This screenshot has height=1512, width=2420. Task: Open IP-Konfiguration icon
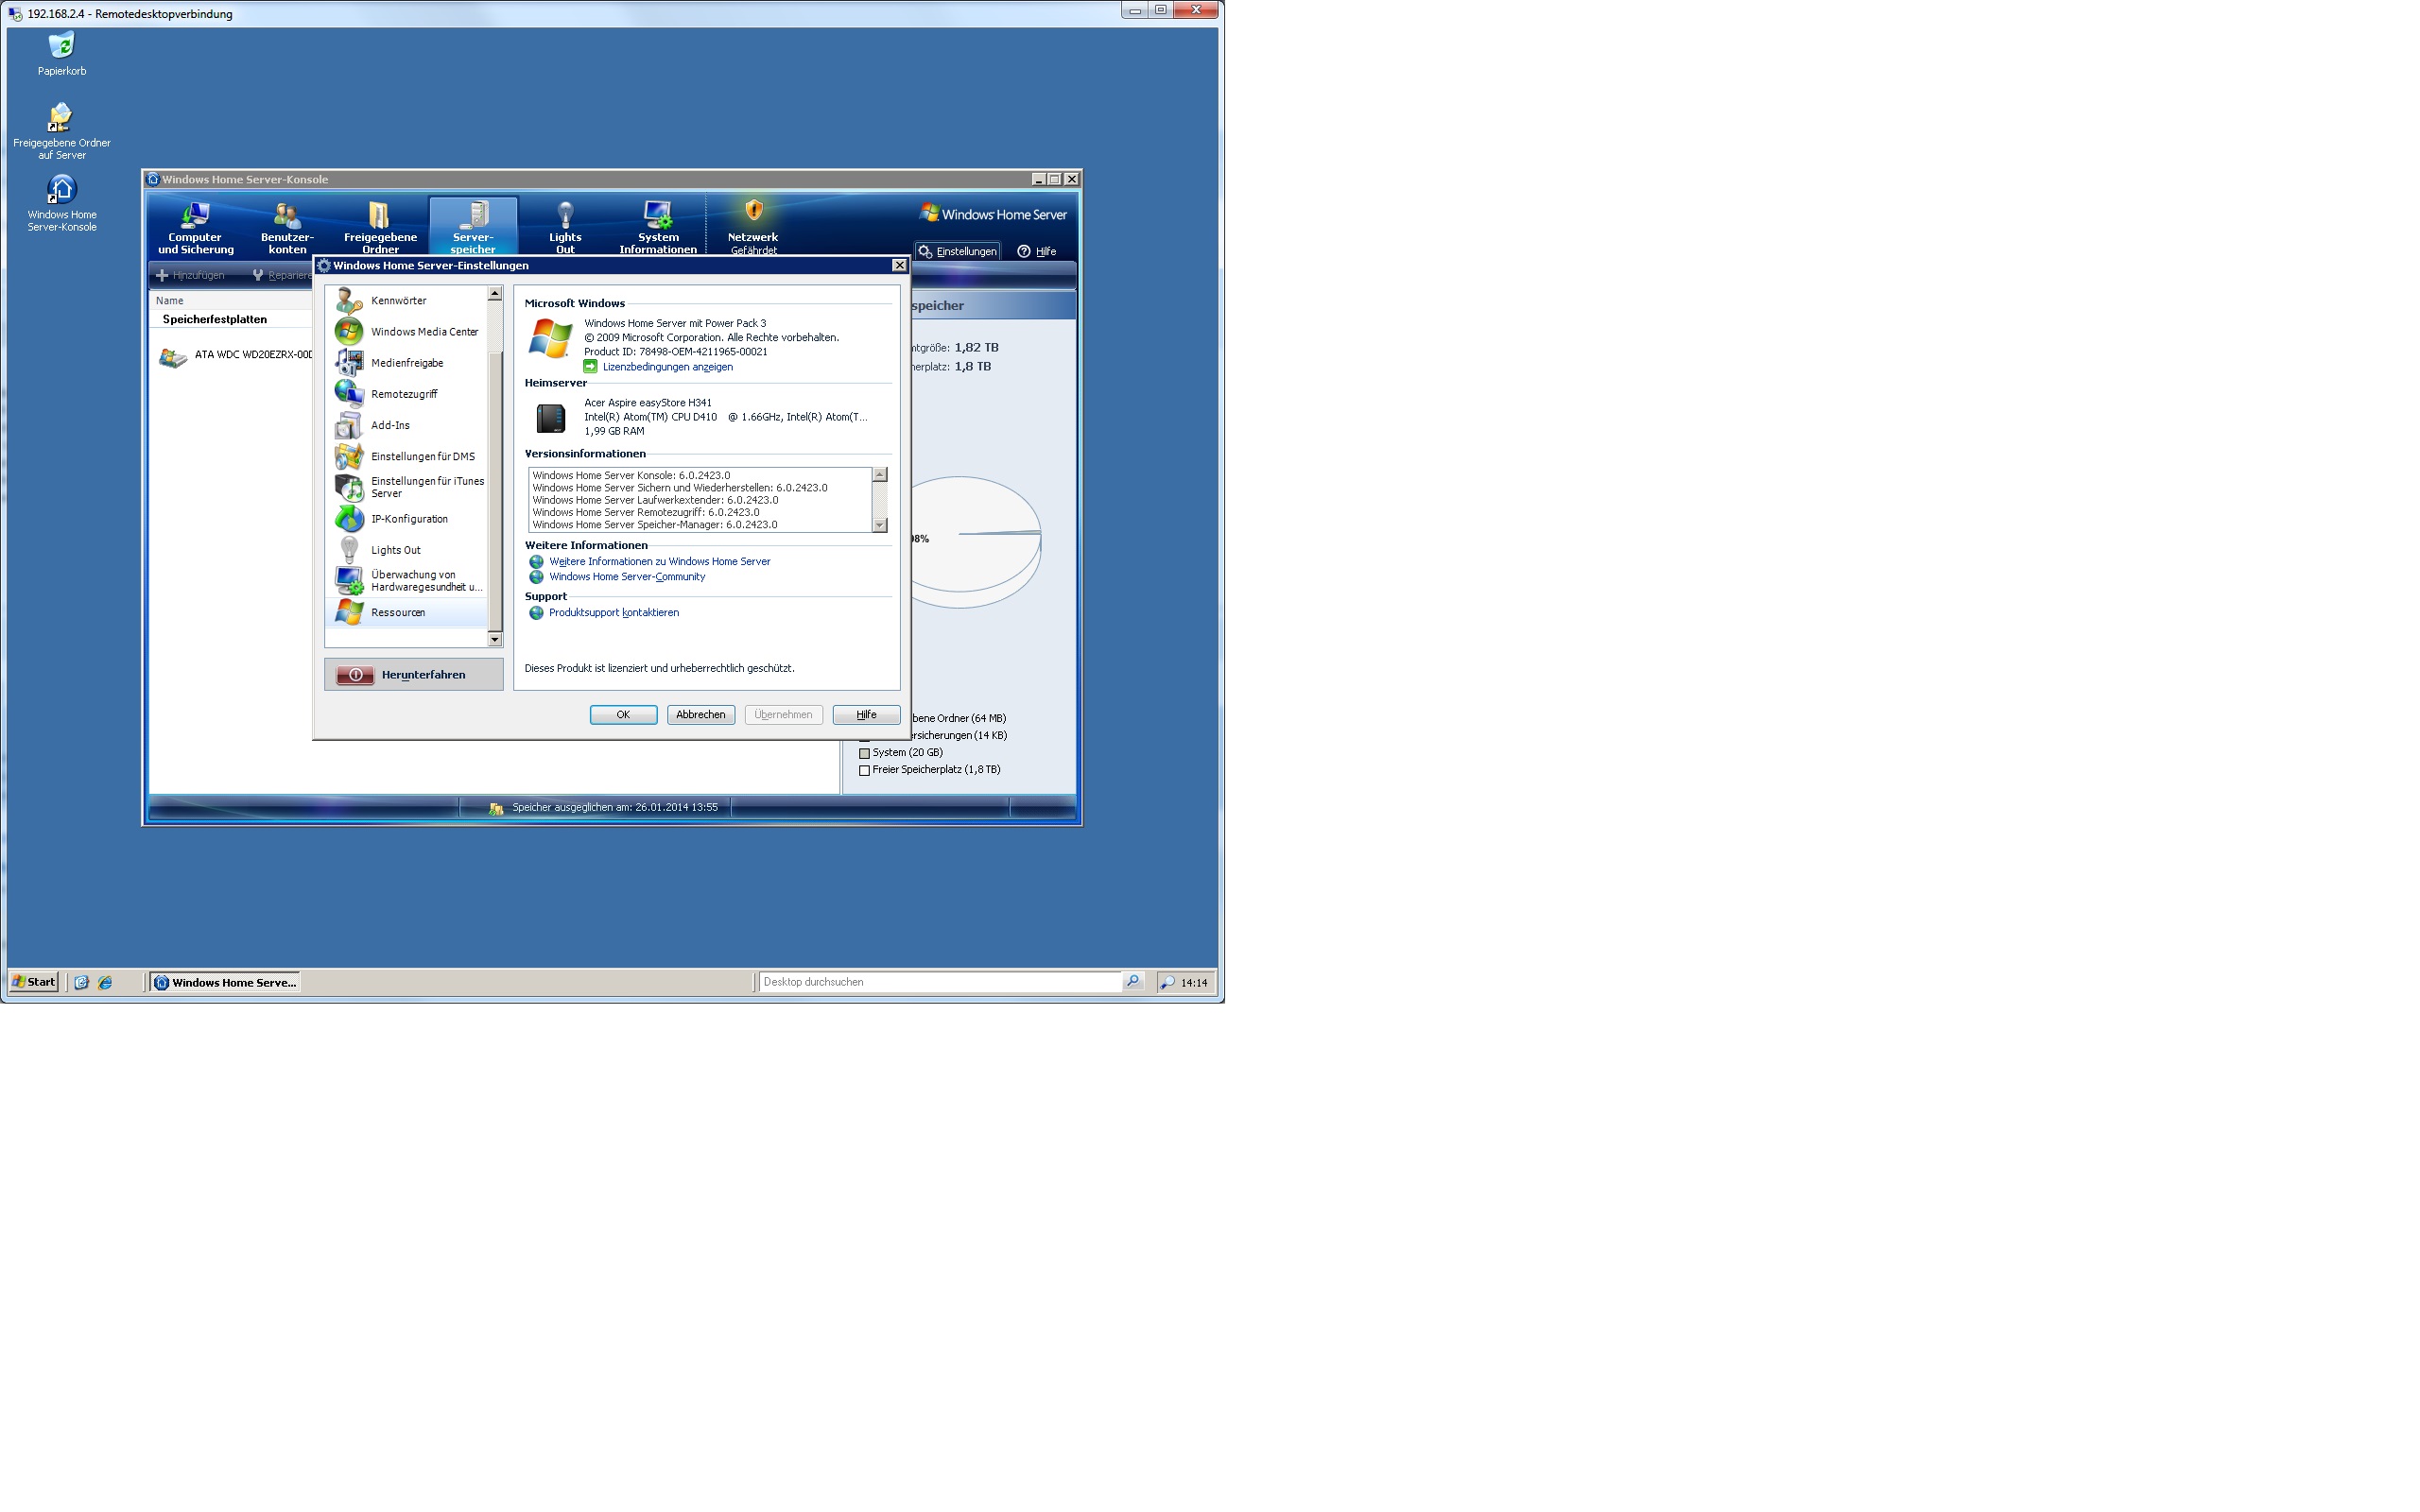tap(348, 519)
